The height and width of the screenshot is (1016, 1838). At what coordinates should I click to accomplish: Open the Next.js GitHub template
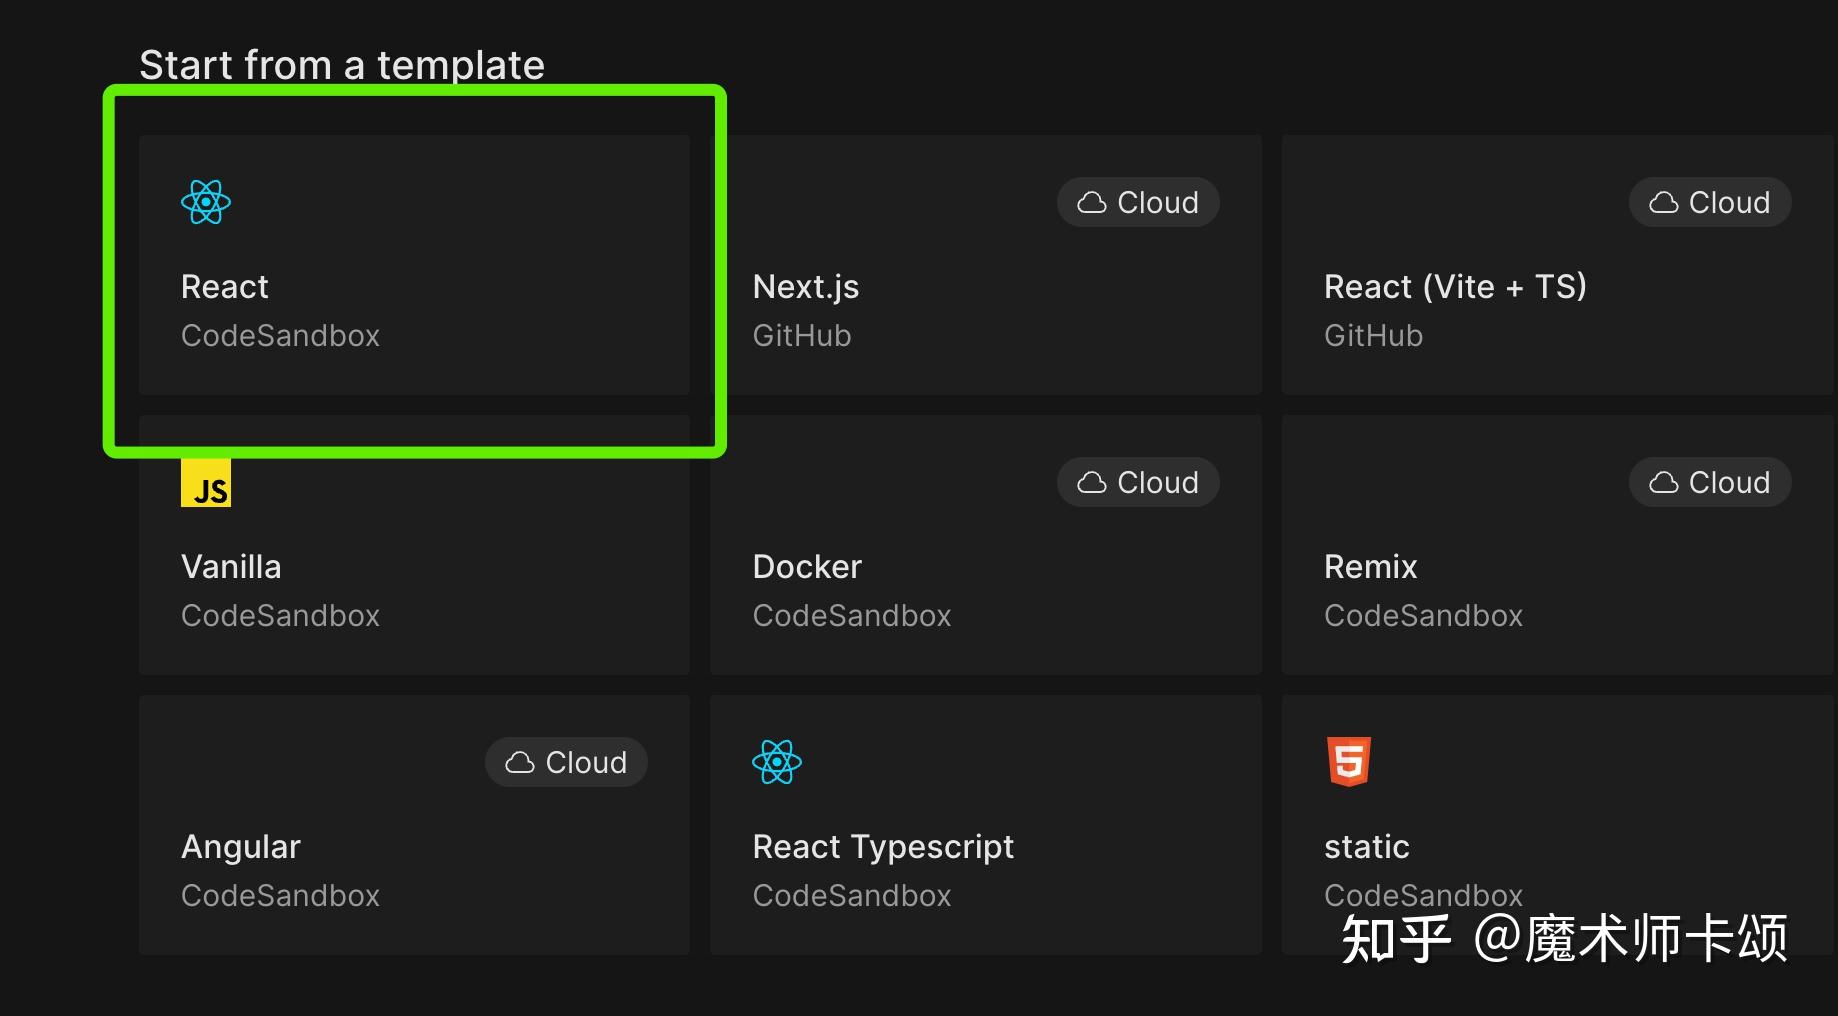(985, 265)
